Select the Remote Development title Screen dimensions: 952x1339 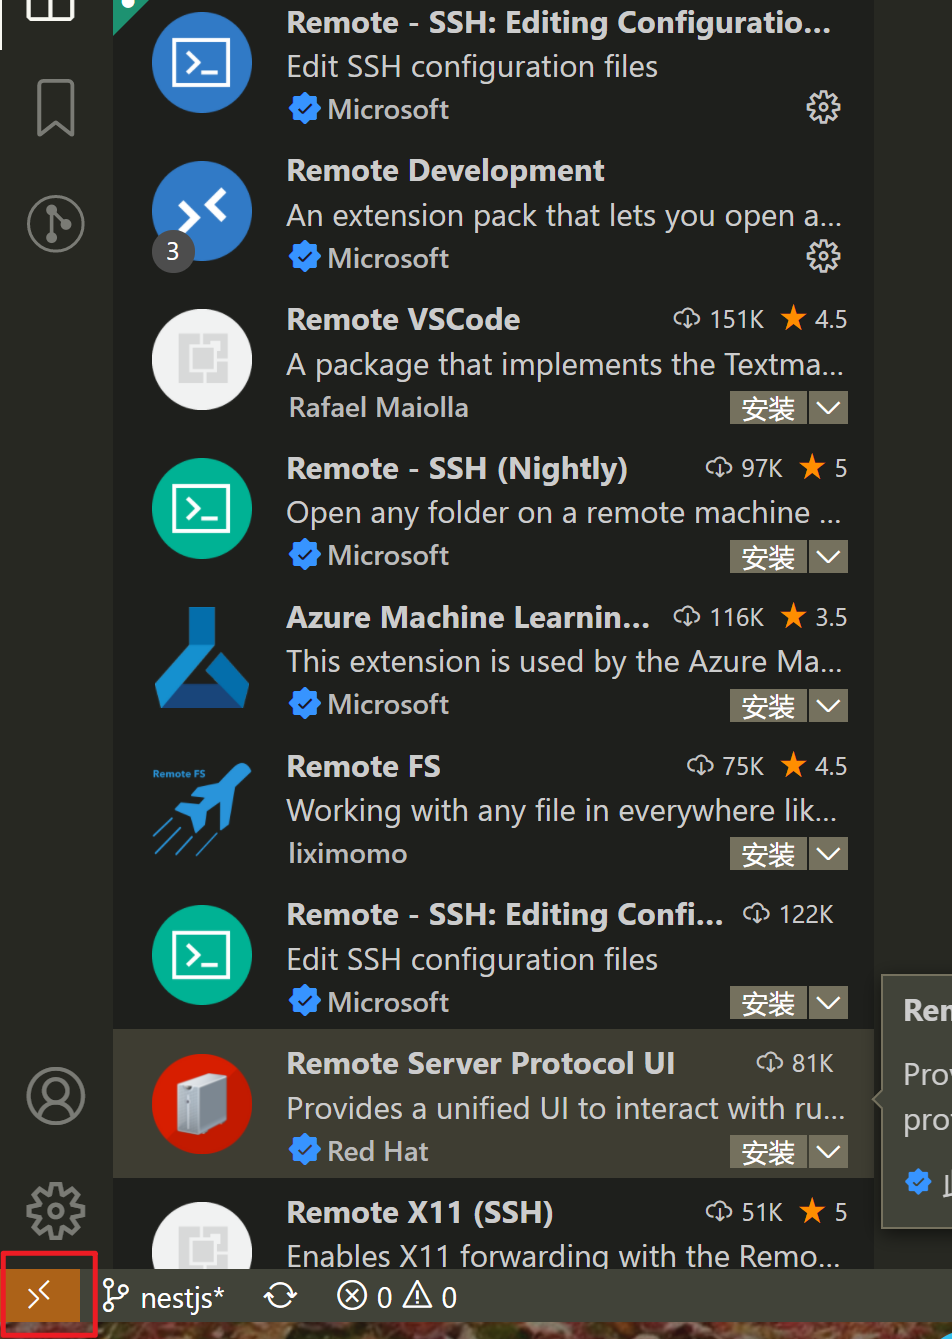coord(445,171)
